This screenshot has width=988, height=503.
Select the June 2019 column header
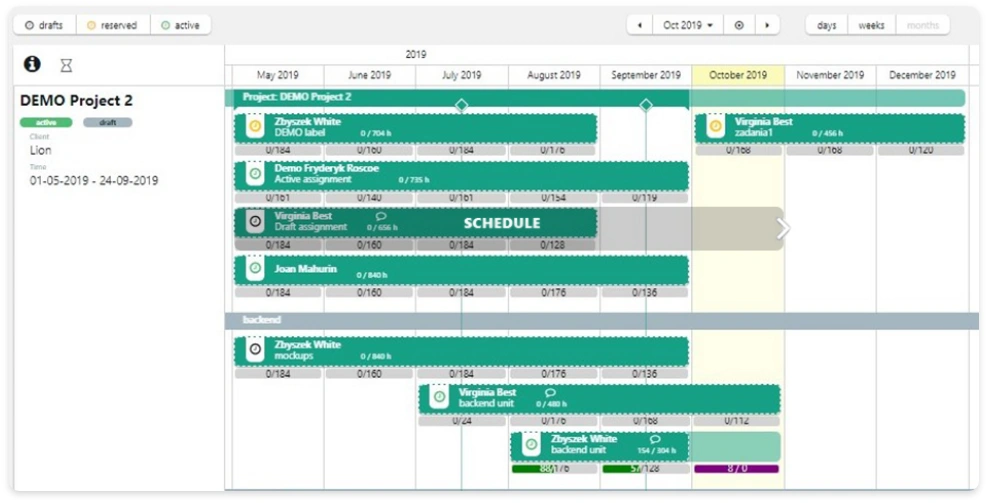369,75
